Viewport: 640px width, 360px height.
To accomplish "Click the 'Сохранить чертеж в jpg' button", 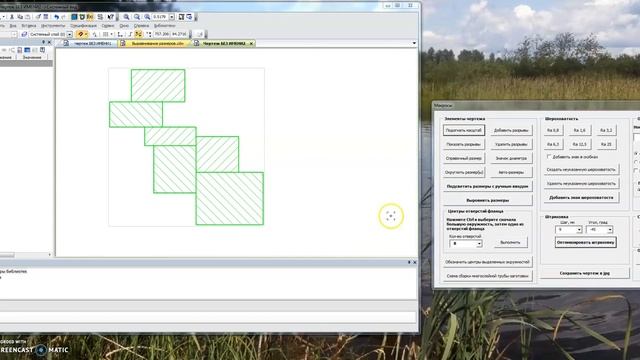I will point(584,273).
